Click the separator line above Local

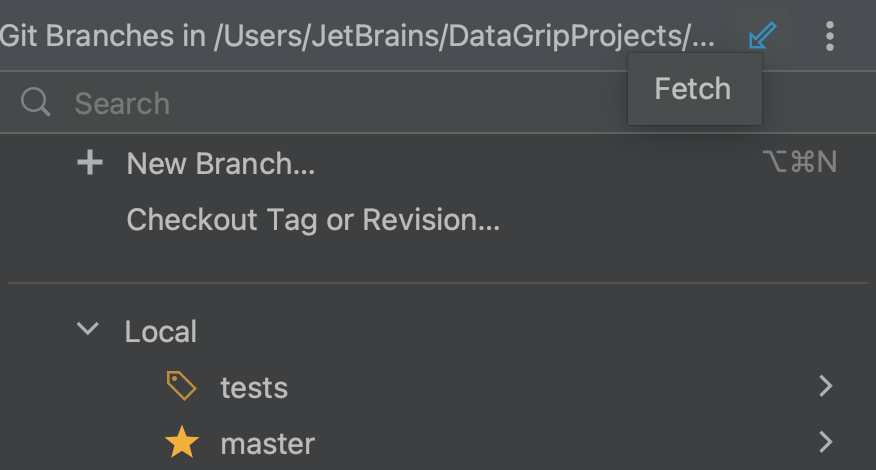tap(438, 283)
